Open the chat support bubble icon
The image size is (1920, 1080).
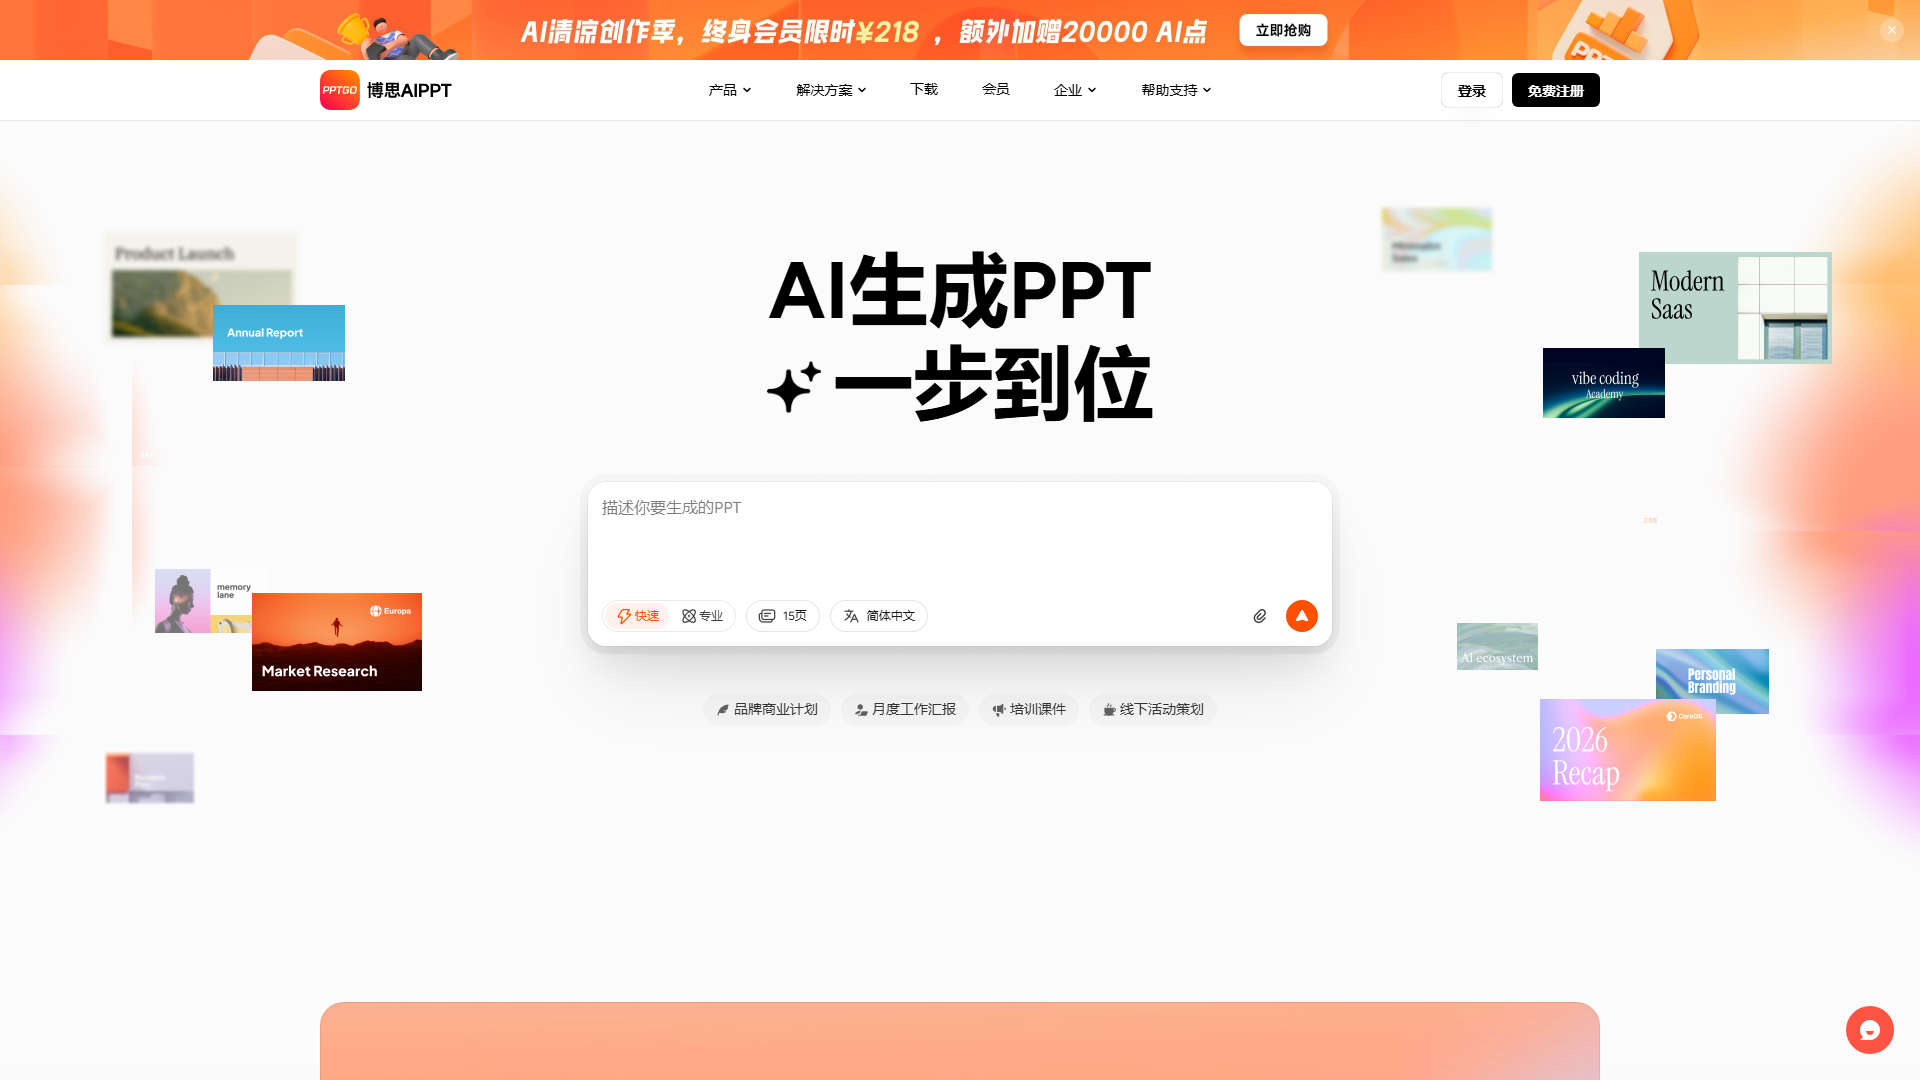(x=1870, y=1030)
